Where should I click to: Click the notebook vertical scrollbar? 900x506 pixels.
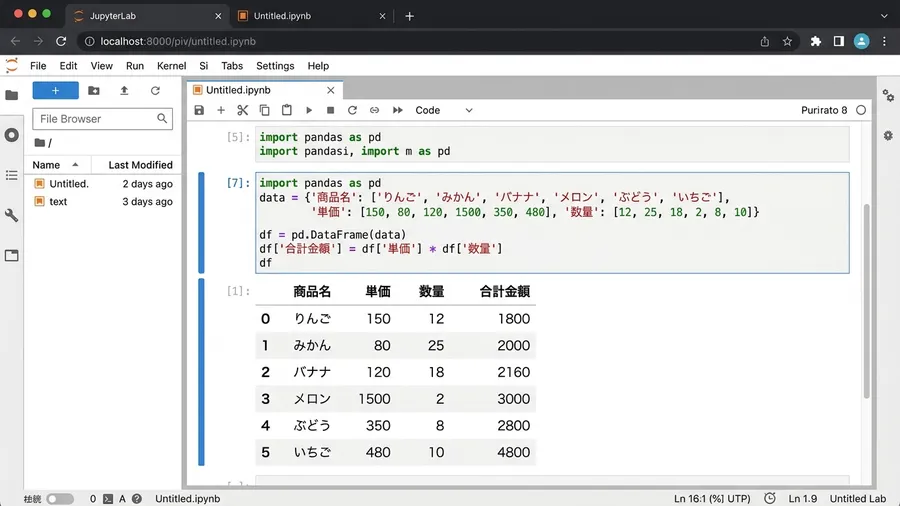(867, 301)
